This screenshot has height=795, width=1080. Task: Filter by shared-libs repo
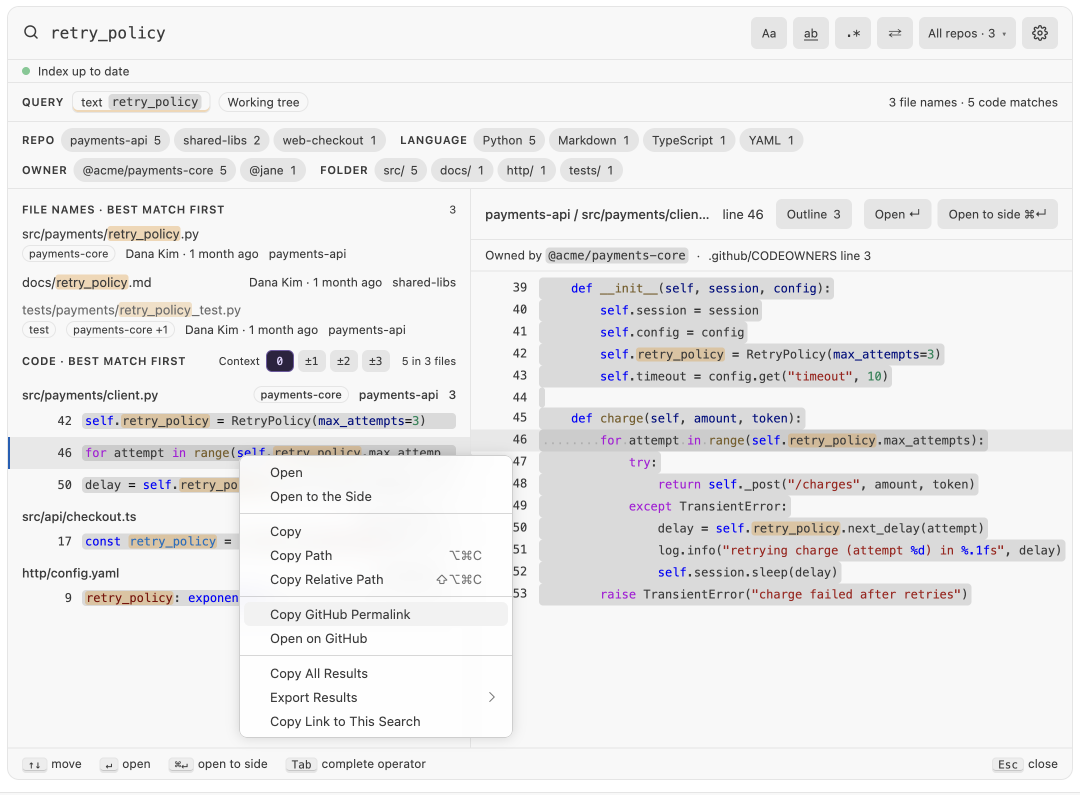[x=221, y=140]
